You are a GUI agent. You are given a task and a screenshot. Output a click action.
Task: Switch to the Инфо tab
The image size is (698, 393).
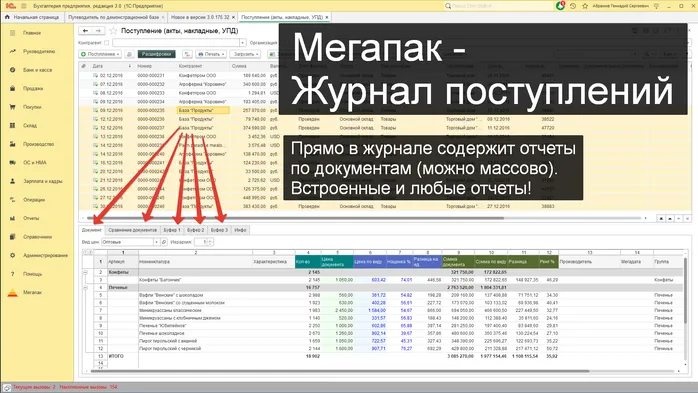point(240,230)
